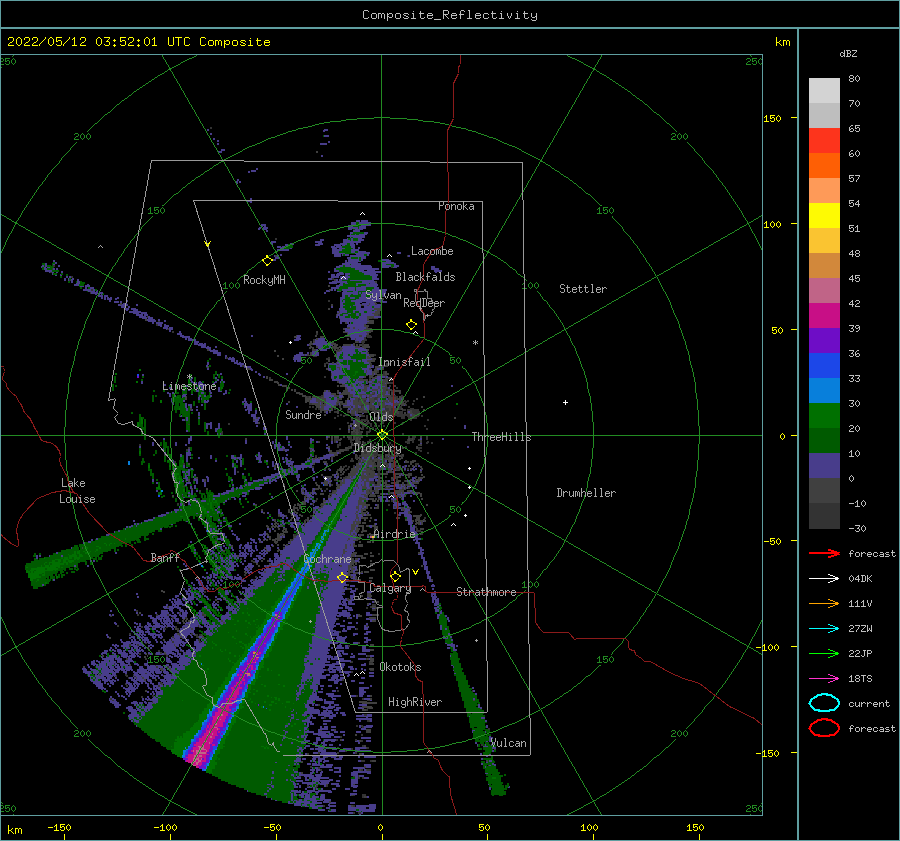This screenshot has width=900, height=841.
Task: Click the white 04DK arrow icon
Action: (x=824, y=579)
